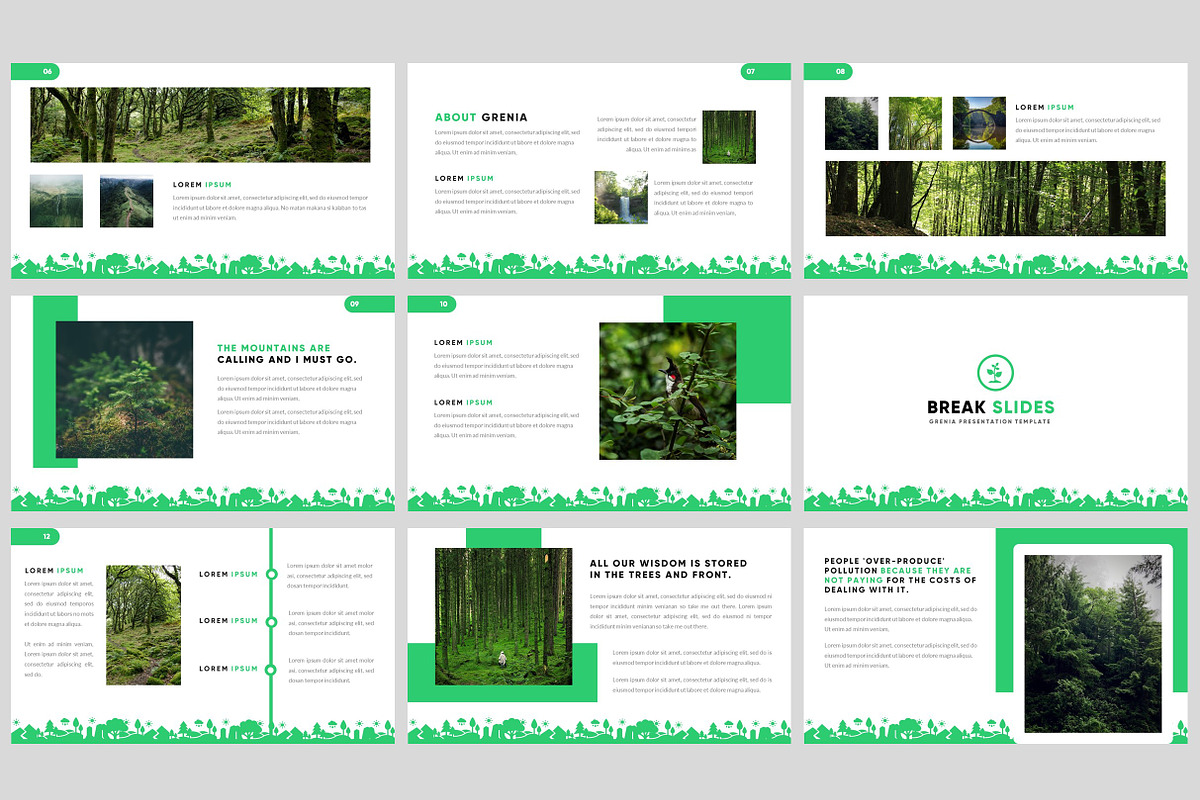
Task: Select the dark pine tree thumbnail on slide 08
Action: 852,123
